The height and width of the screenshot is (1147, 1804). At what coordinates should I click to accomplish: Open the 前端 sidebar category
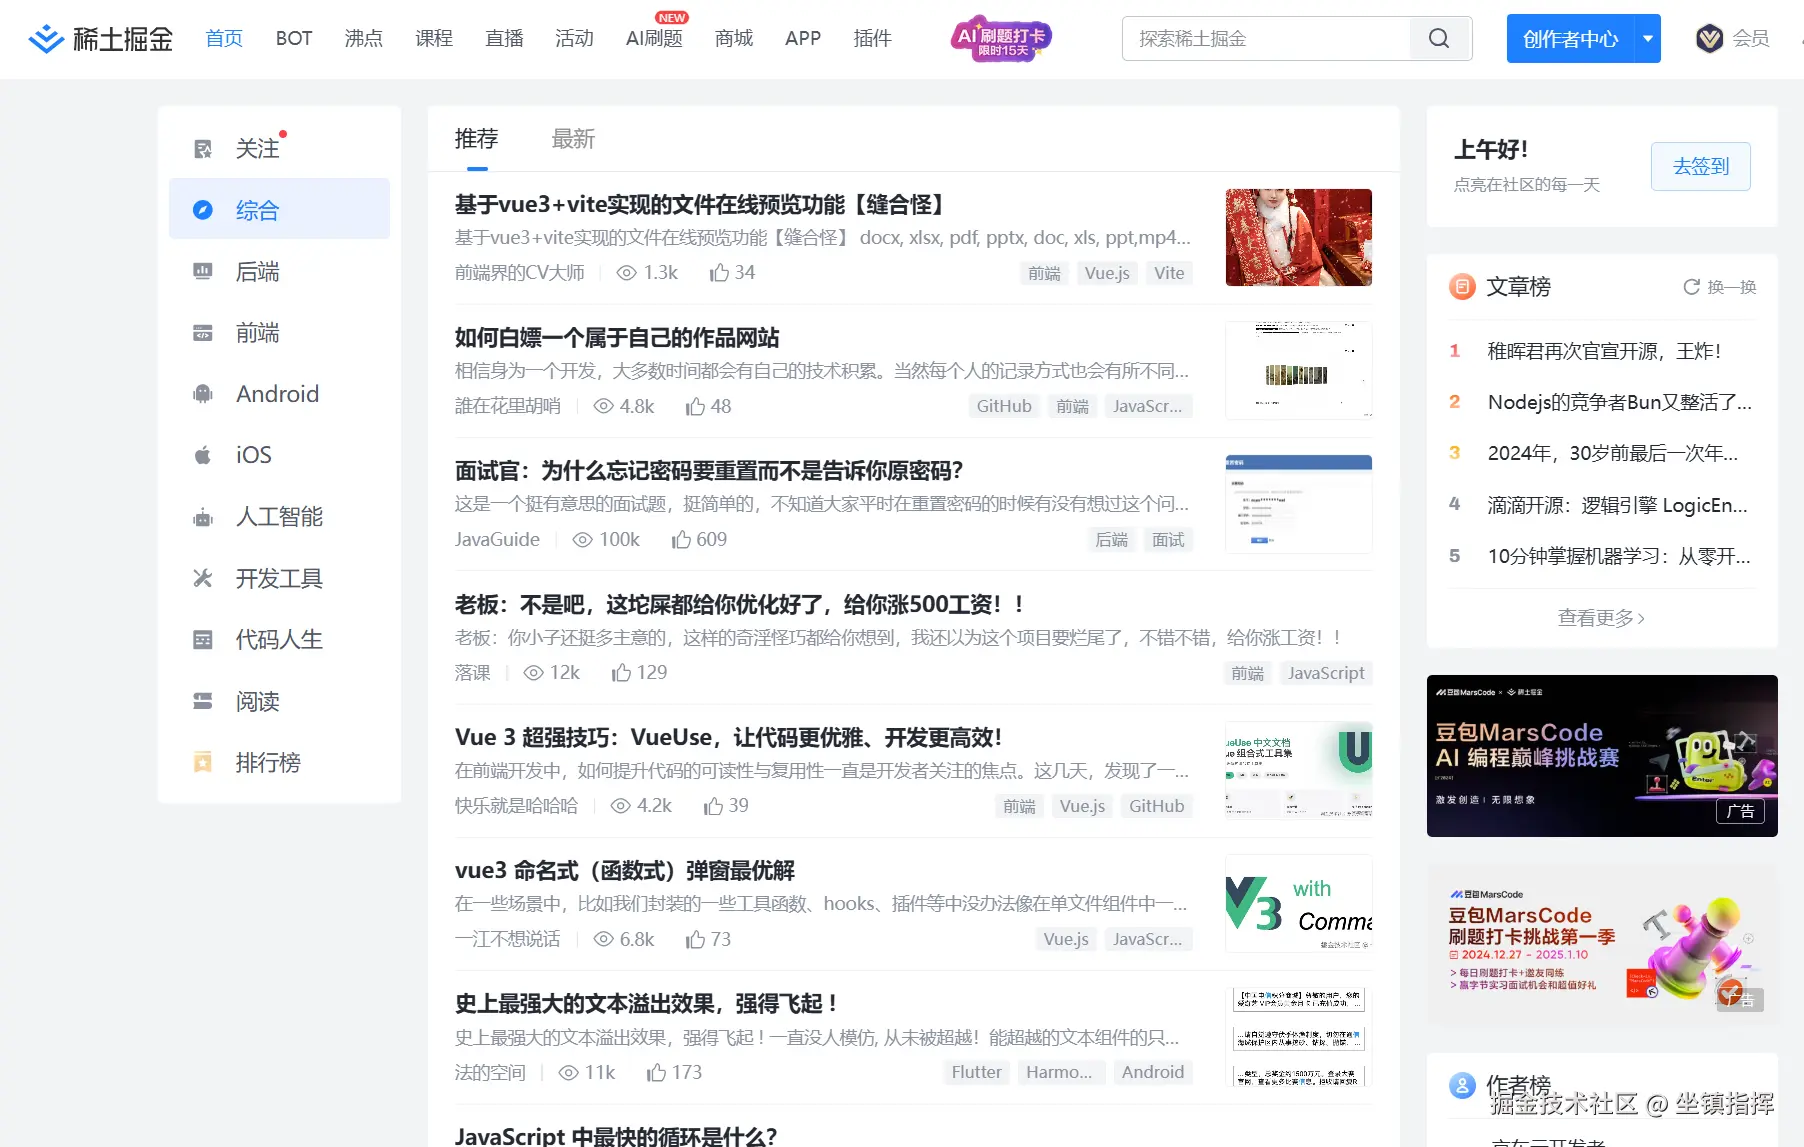(x=279, y=333)
